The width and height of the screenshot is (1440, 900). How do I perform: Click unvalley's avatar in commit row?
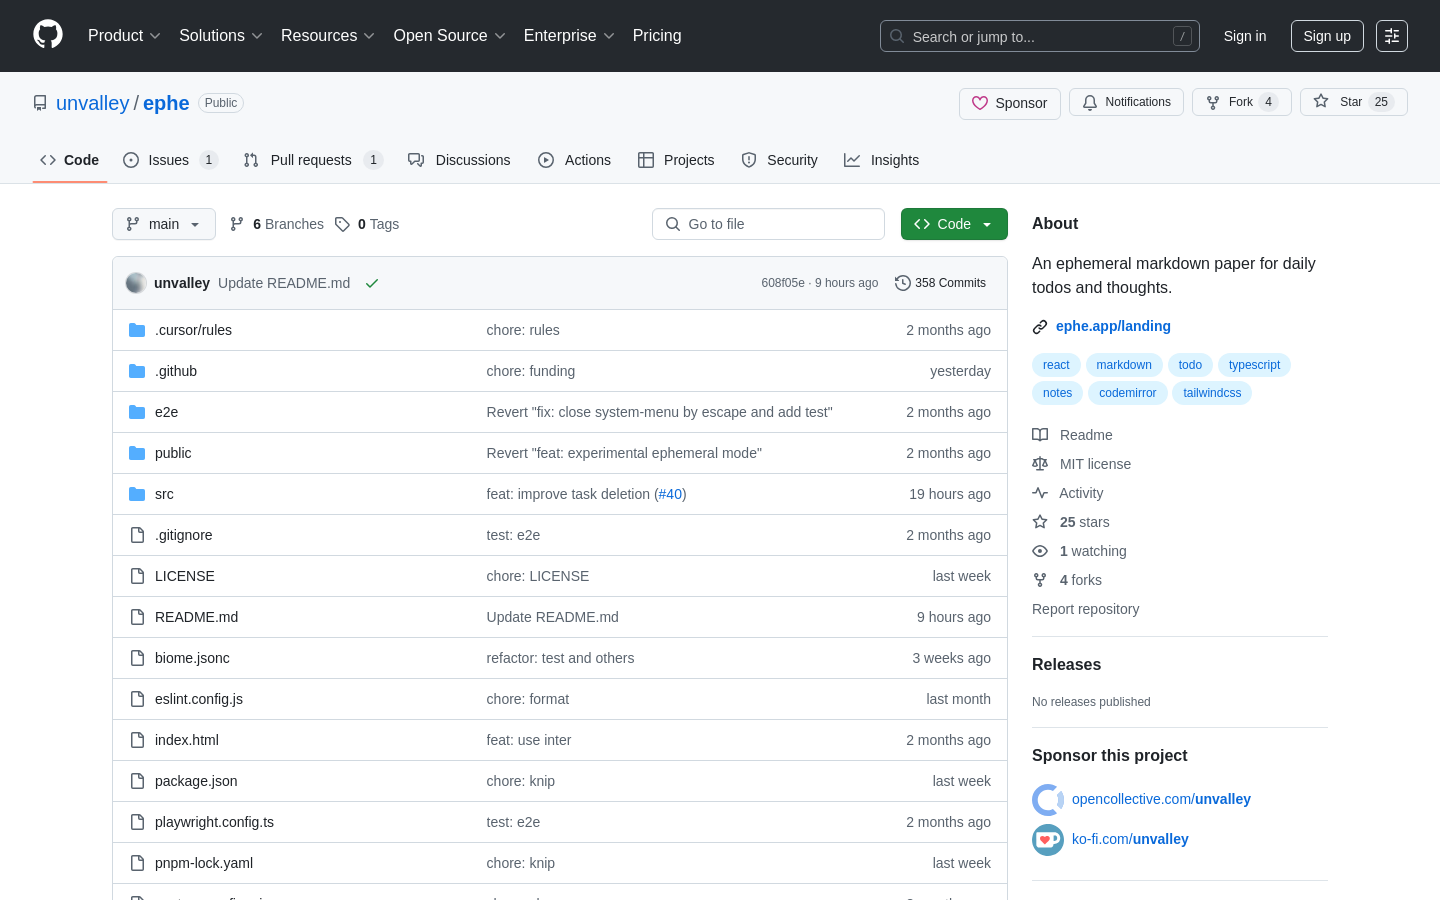coord(136,283)
